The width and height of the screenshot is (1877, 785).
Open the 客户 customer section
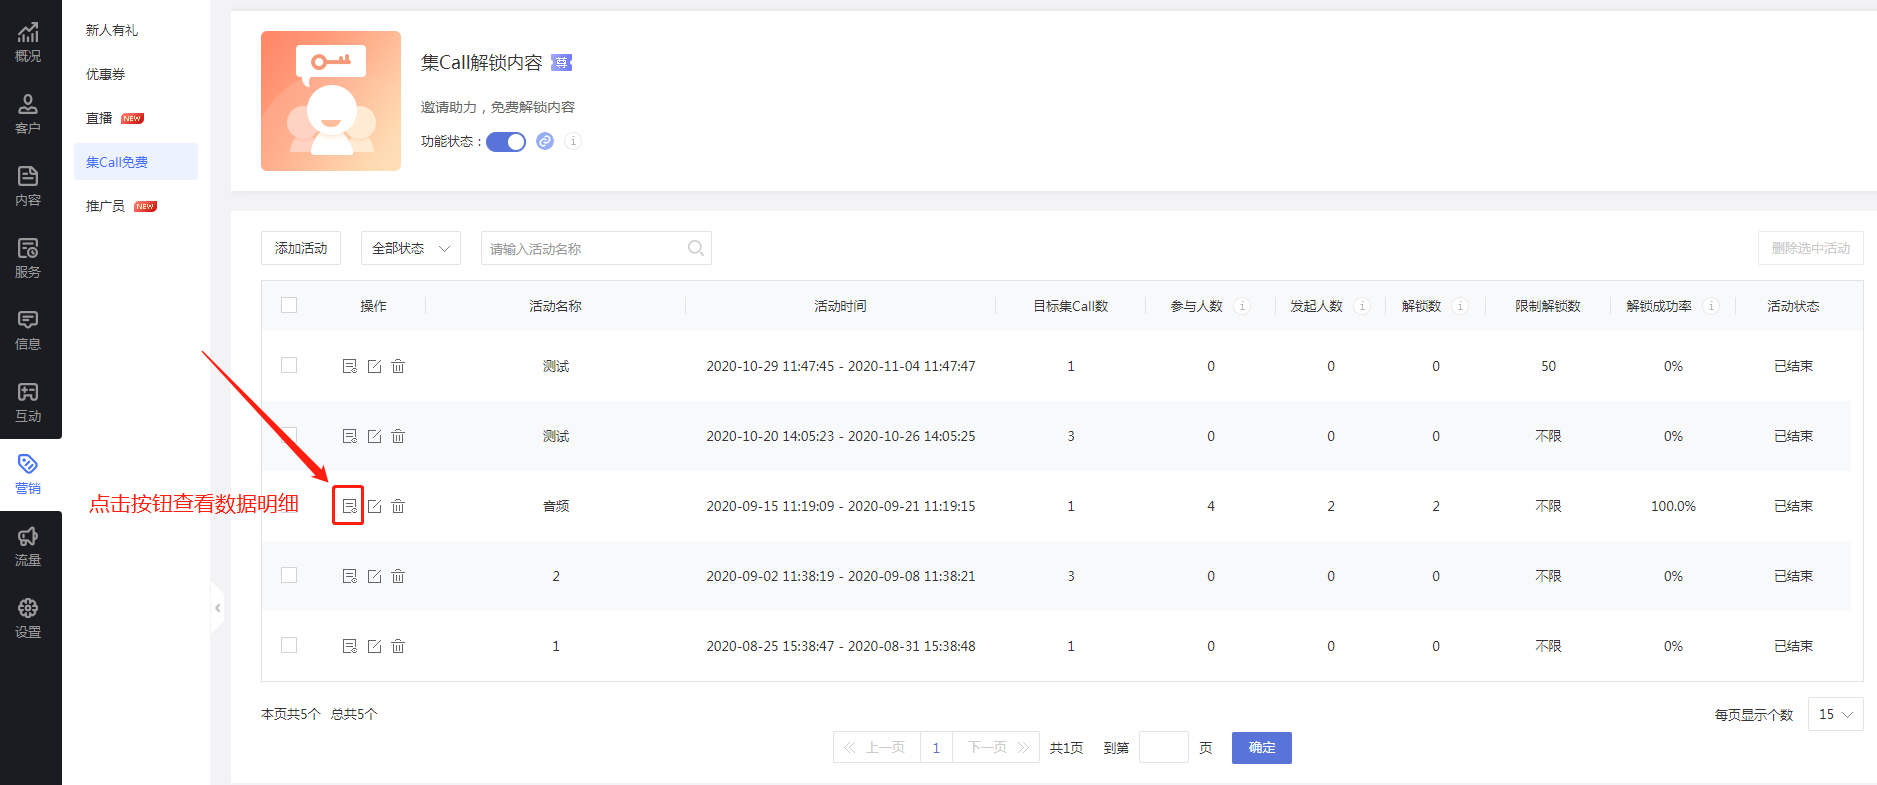coord(28,115)
